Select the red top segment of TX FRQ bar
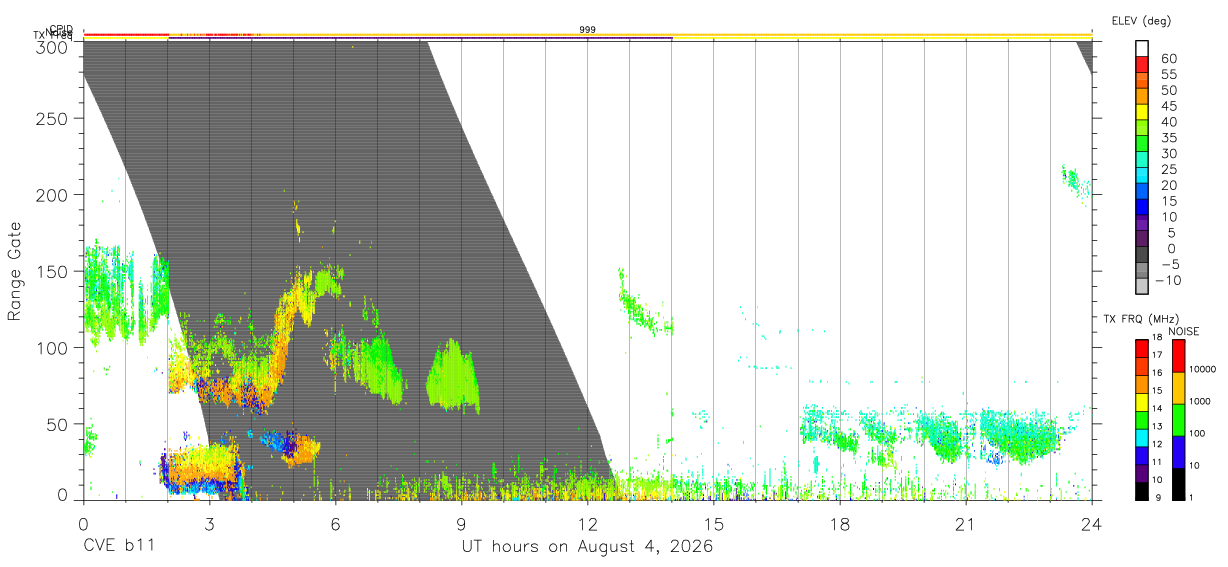Screen dimensions: 1228x567 1142,347
